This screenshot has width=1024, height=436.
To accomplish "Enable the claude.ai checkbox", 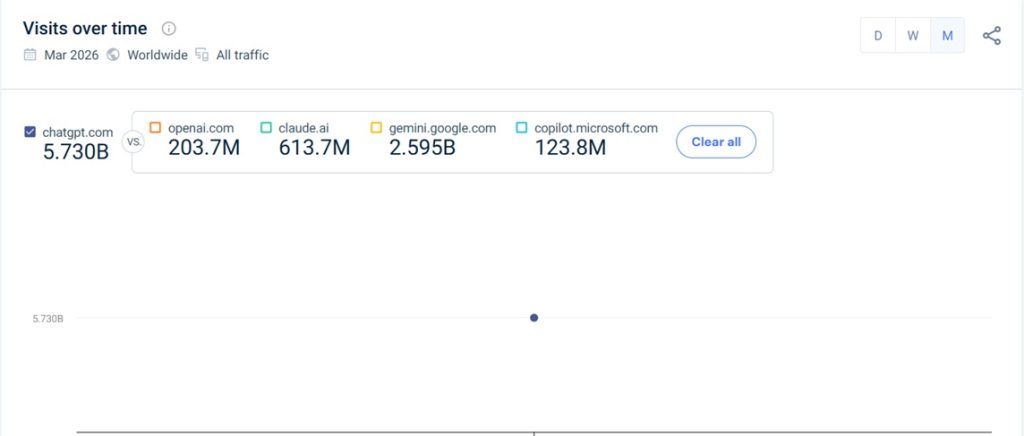I will click(x=266, y=128).
